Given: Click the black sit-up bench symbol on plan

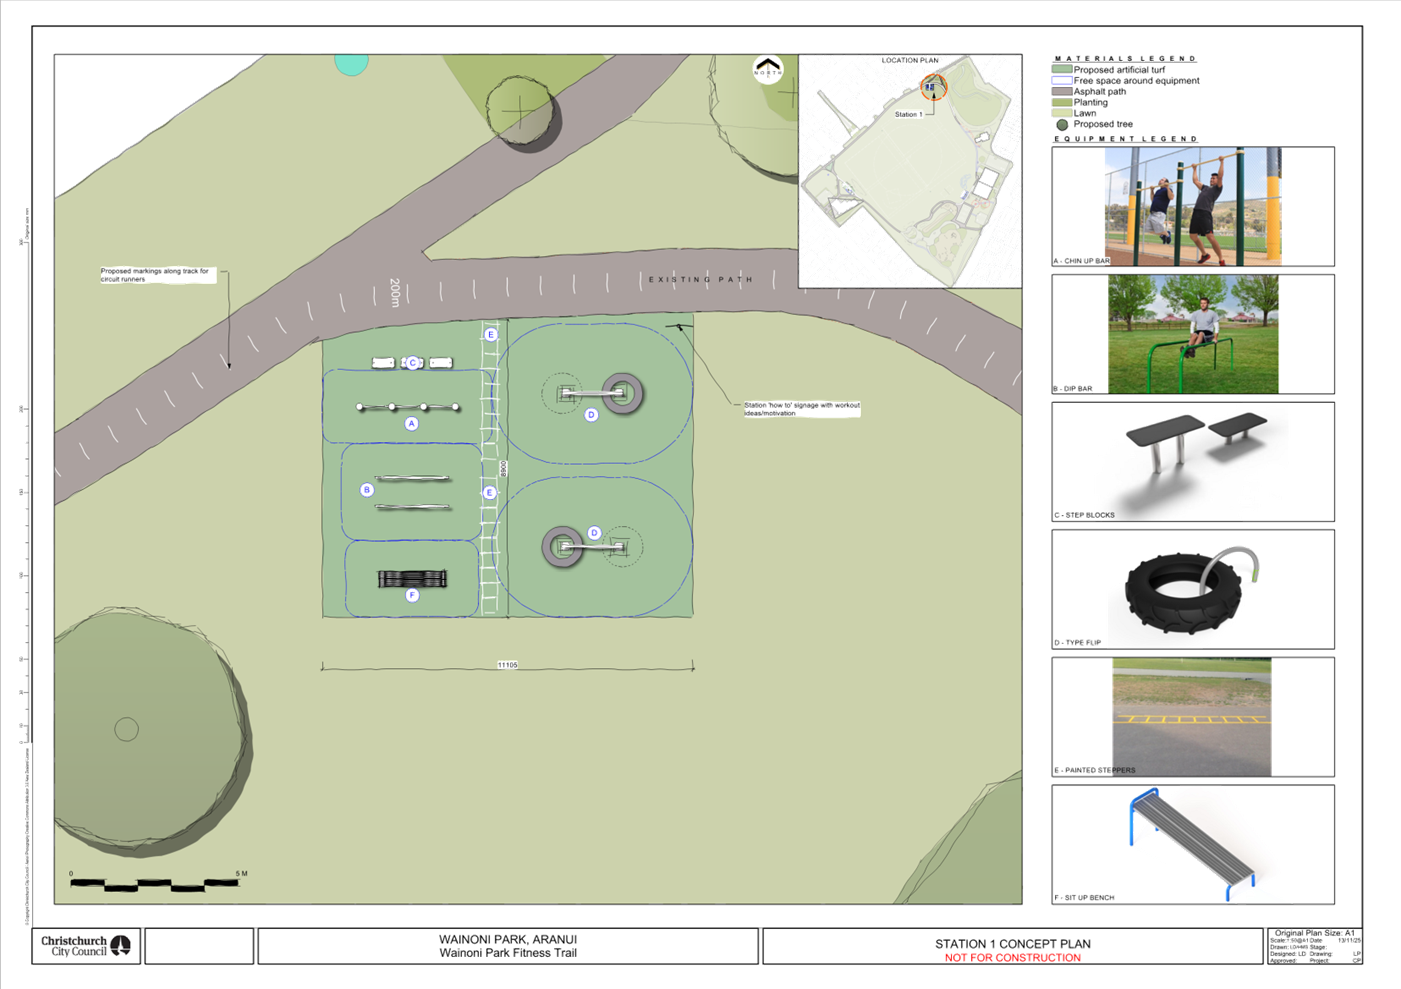Looking at the screenshot, I should pos(412,579).
